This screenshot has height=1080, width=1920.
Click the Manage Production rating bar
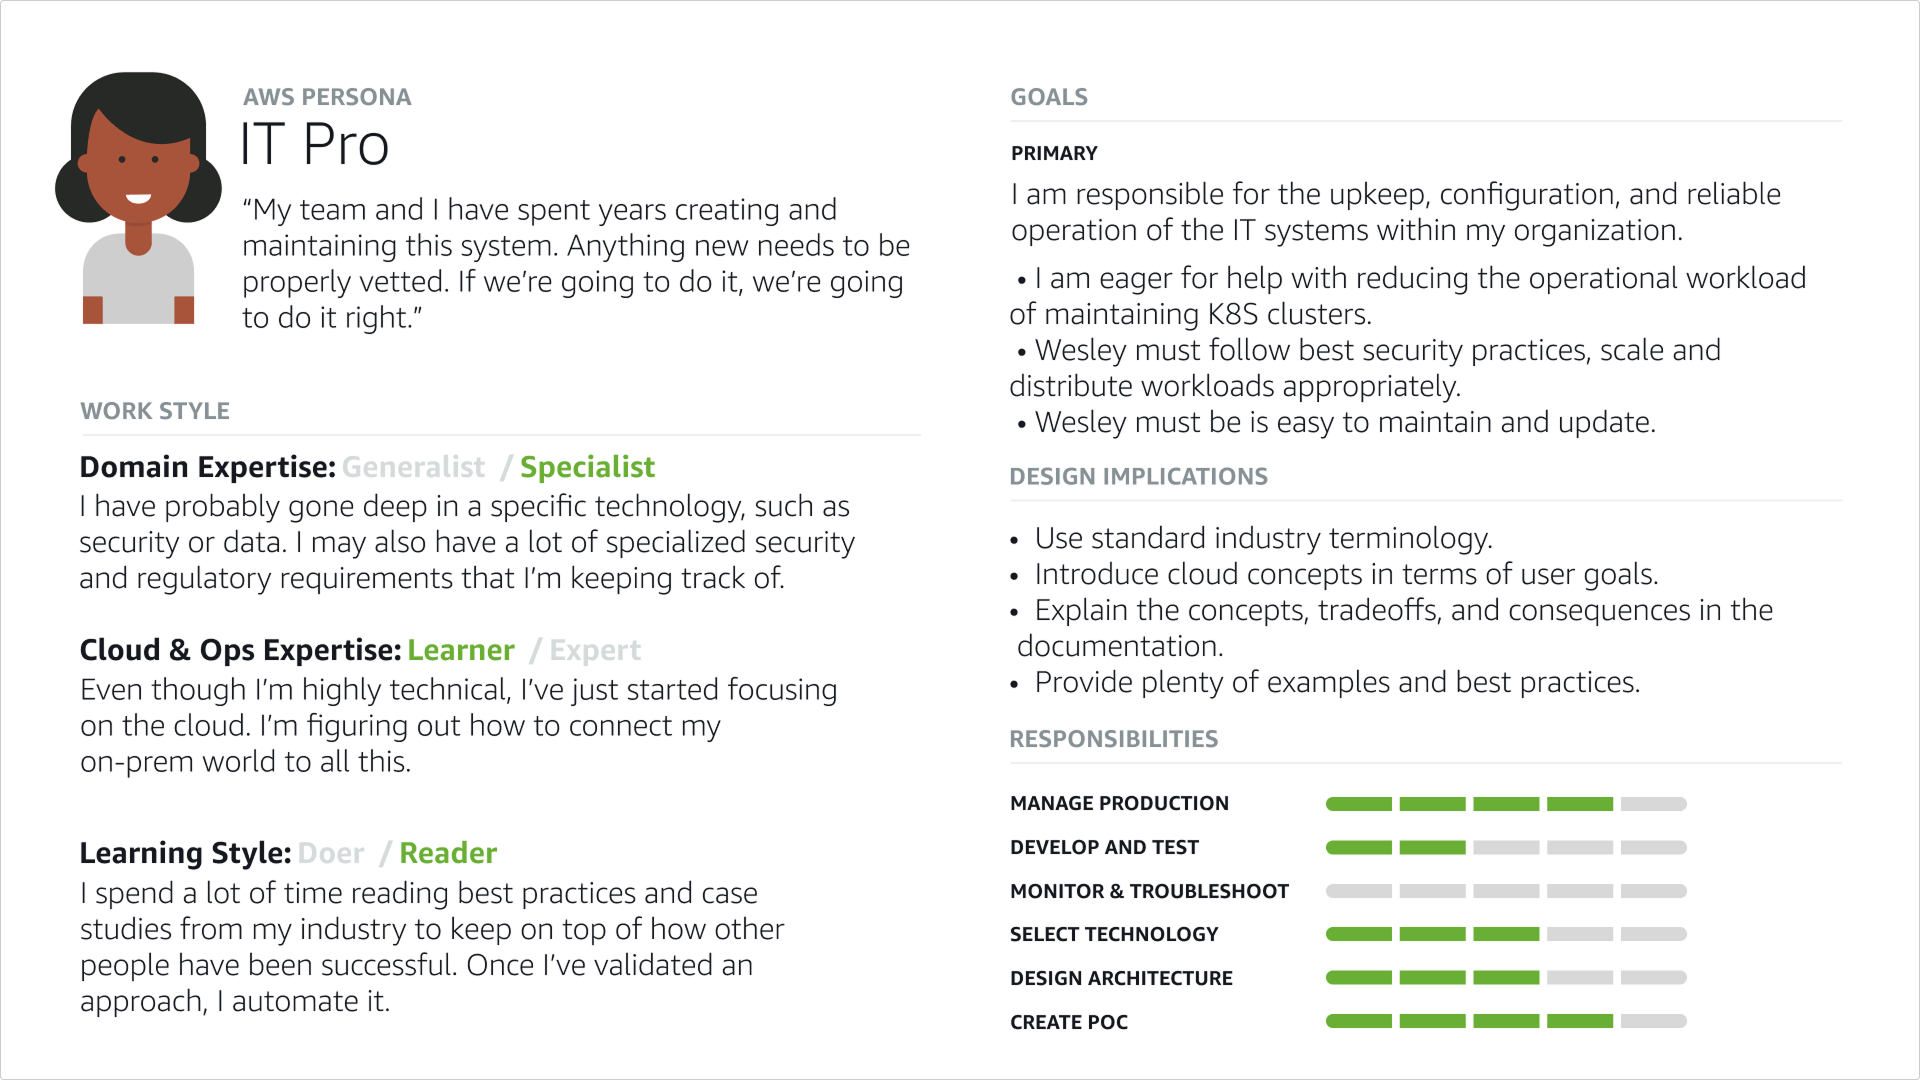[x=1506, y=804]
